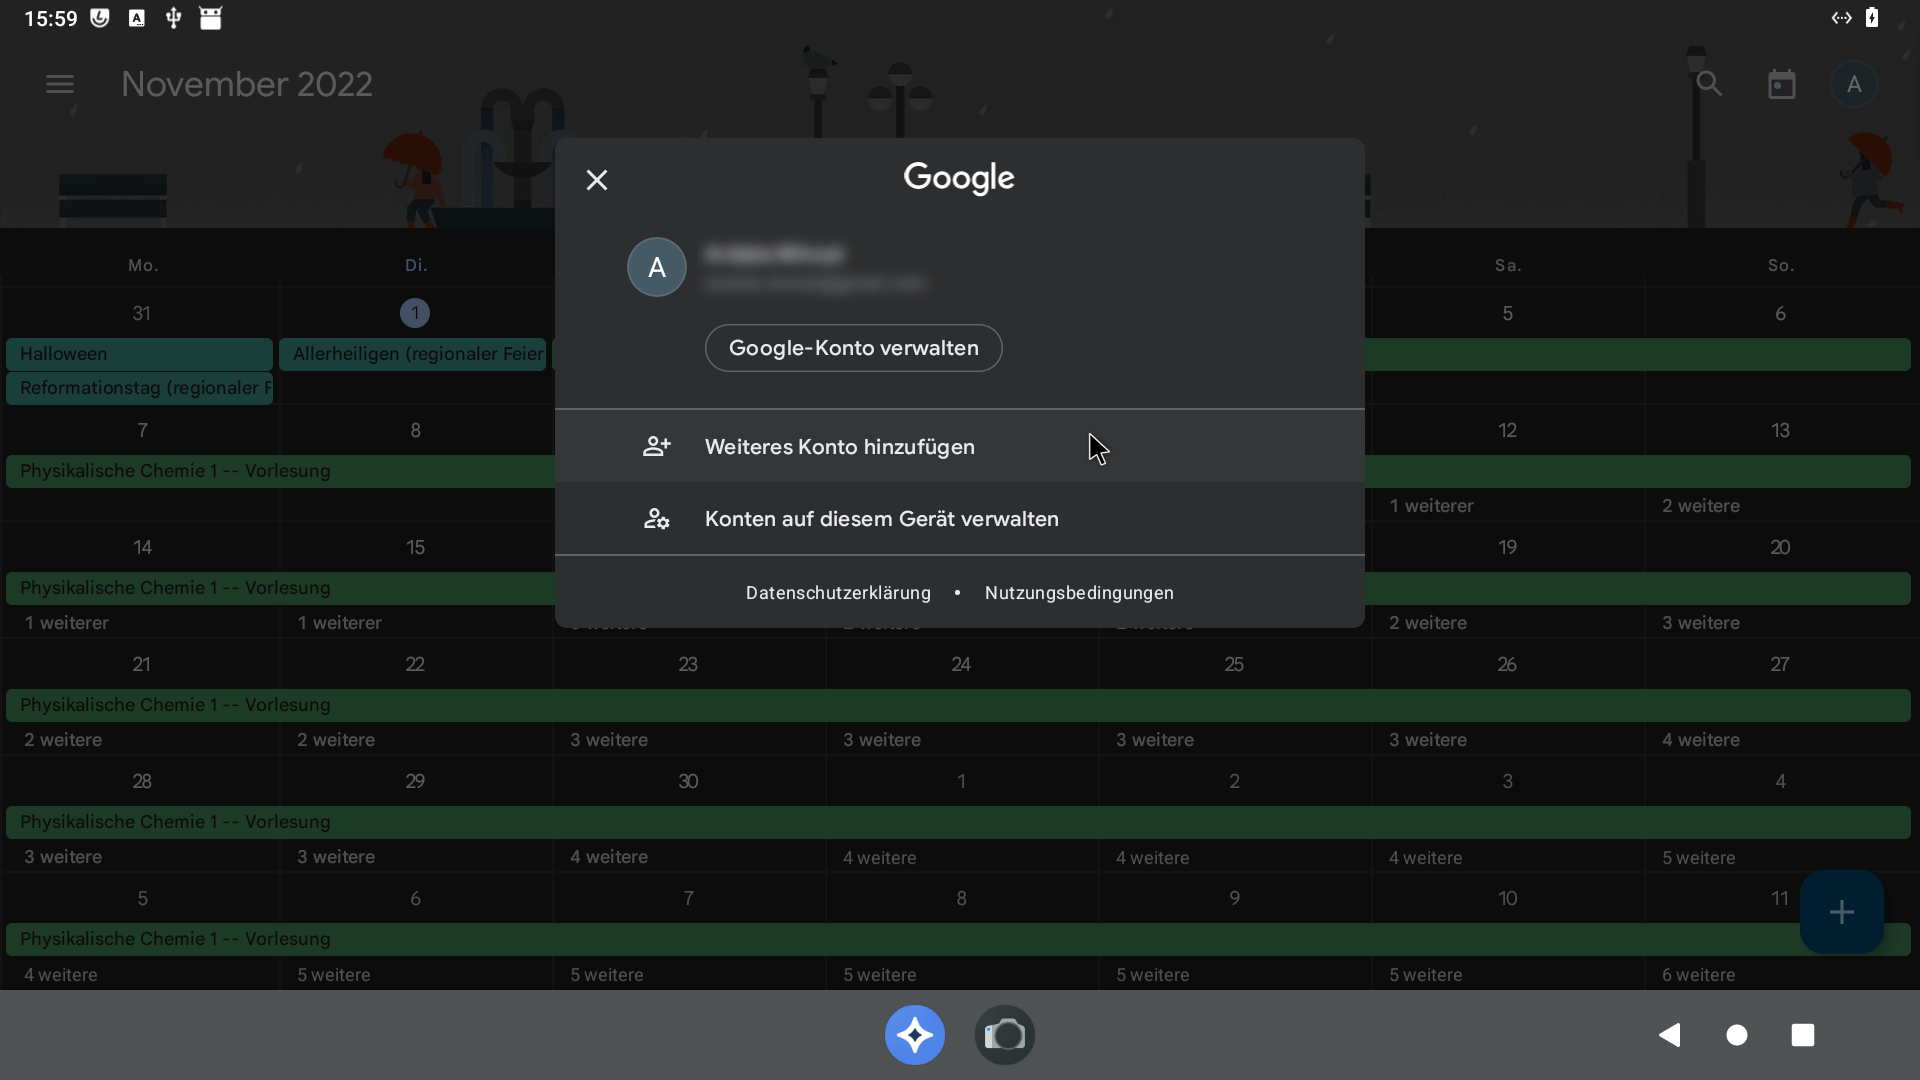
Task: Show '3 weitere' on Sunday 20
Action: [1701, 623]
